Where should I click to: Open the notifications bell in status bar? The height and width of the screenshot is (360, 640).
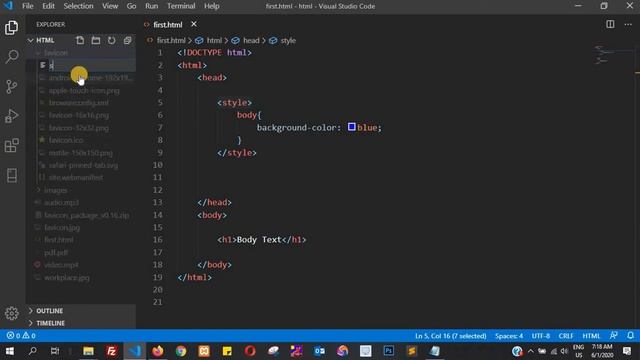[x=630, y=336]
